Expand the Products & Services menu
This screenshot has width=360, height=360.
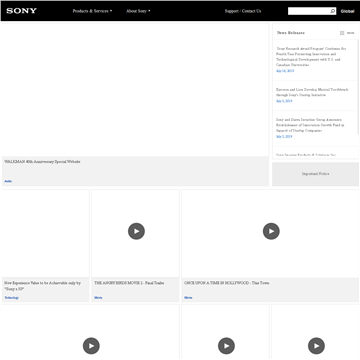(92, 11)
